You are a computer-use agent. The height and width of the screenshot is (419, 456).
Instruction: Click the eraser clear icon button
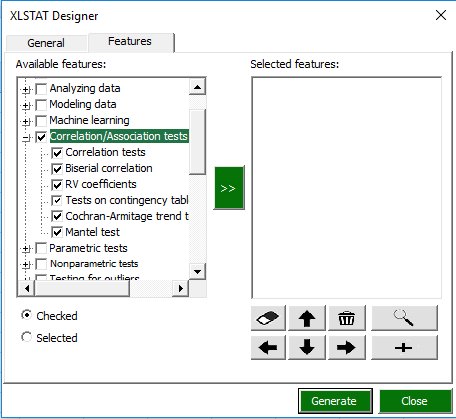pos(268,318)
